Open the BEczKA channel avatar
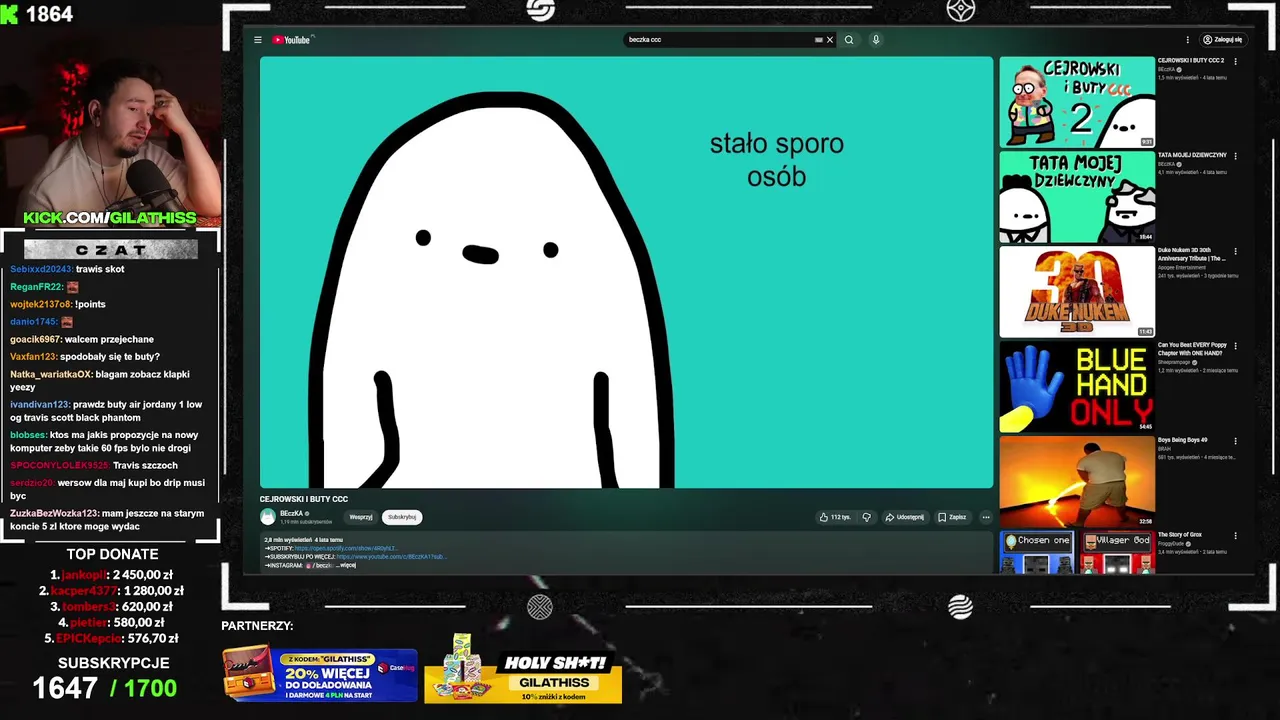Viewport: 1280px width, 720px height. (x=268, y=517)
